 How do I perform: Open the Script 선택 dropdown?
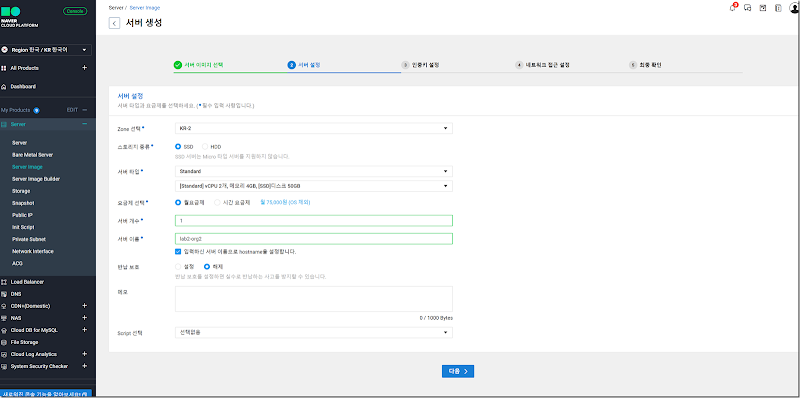click(313, 333)
